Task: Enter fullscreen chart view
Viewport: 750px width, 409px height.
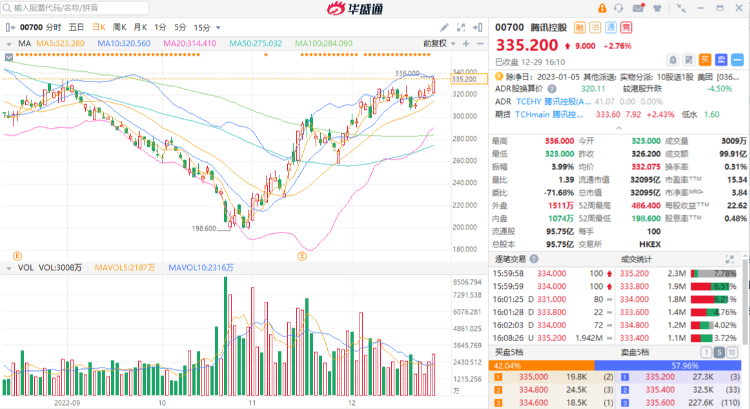Action: point(461,27)
